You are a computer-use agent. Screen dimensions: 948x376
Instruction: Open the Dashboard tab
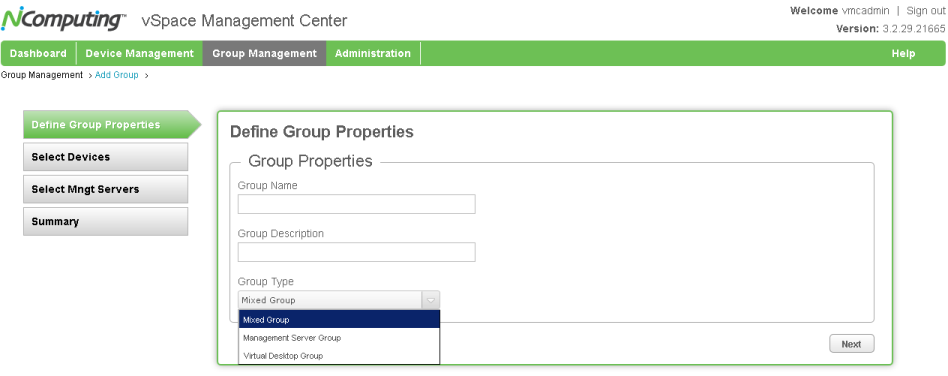click(x=38, y=53)
